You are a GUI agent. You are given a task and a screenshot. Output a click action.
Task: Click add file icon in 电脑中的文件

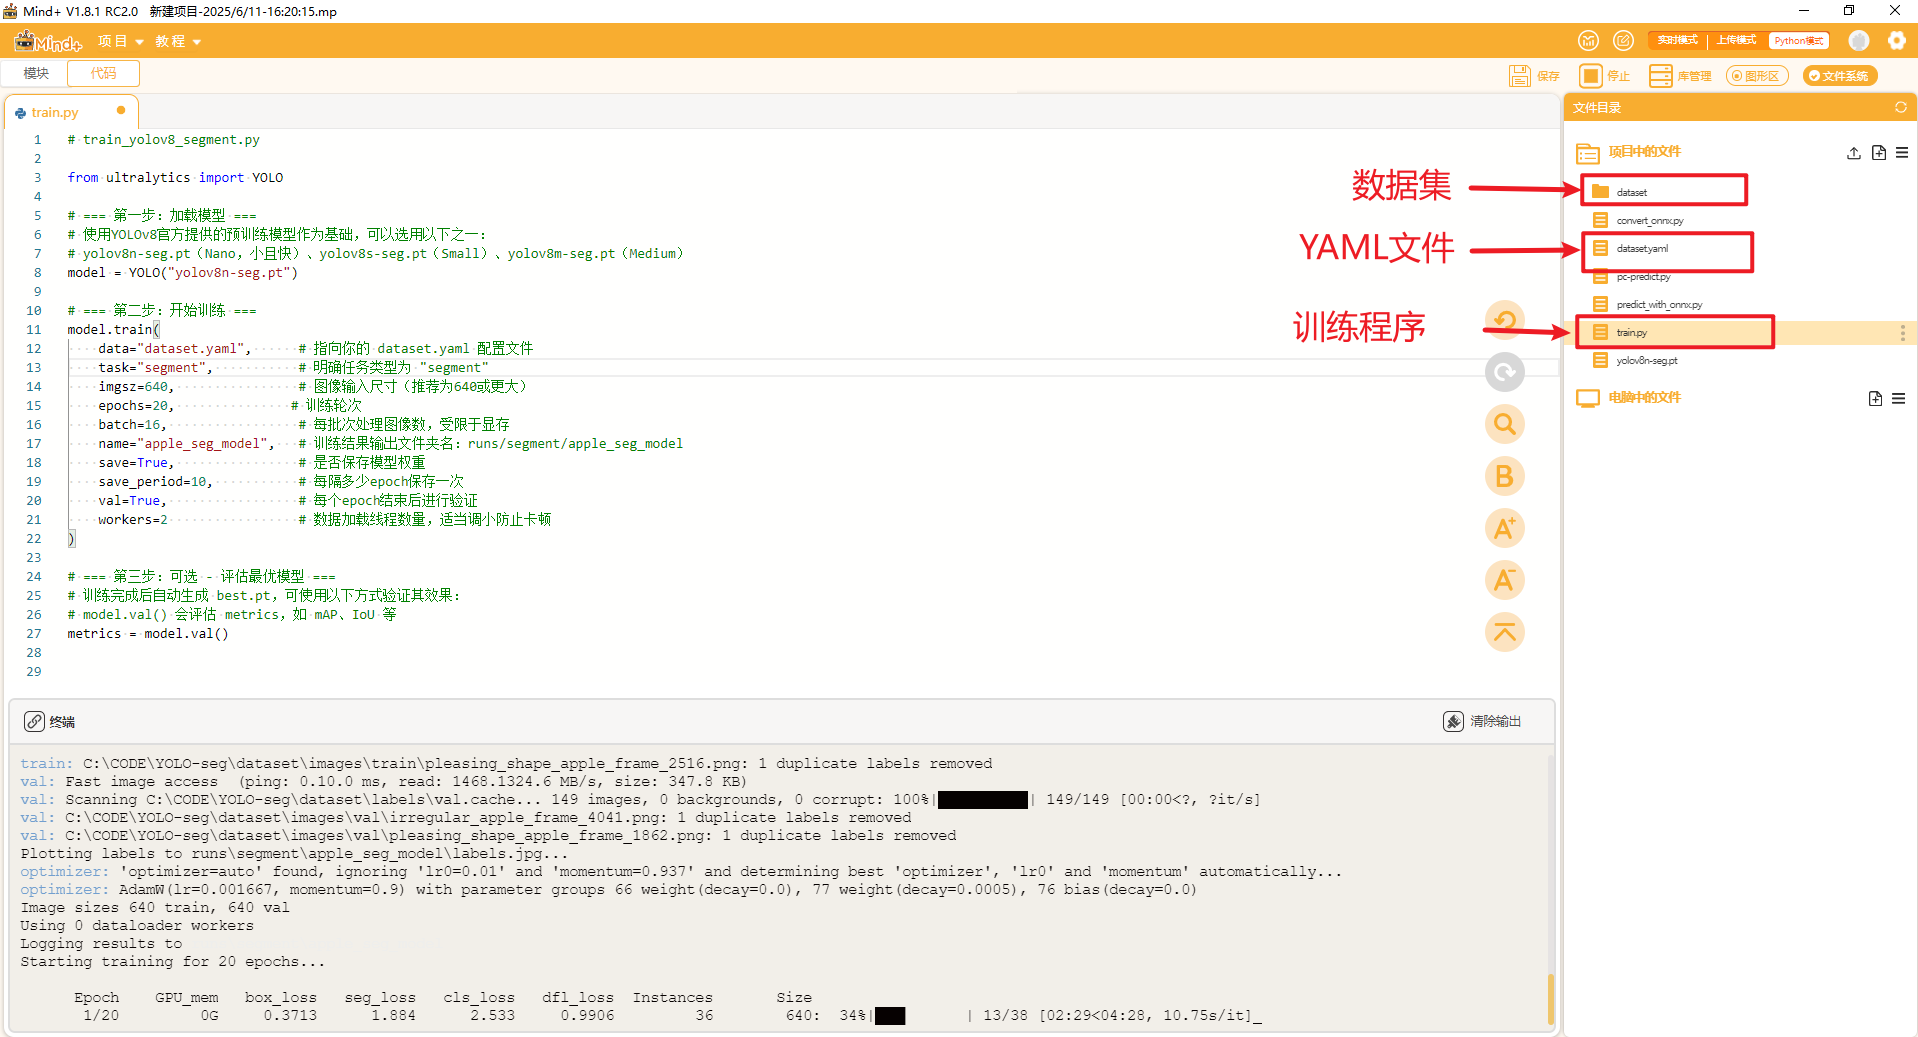[x=1875, y=398]
